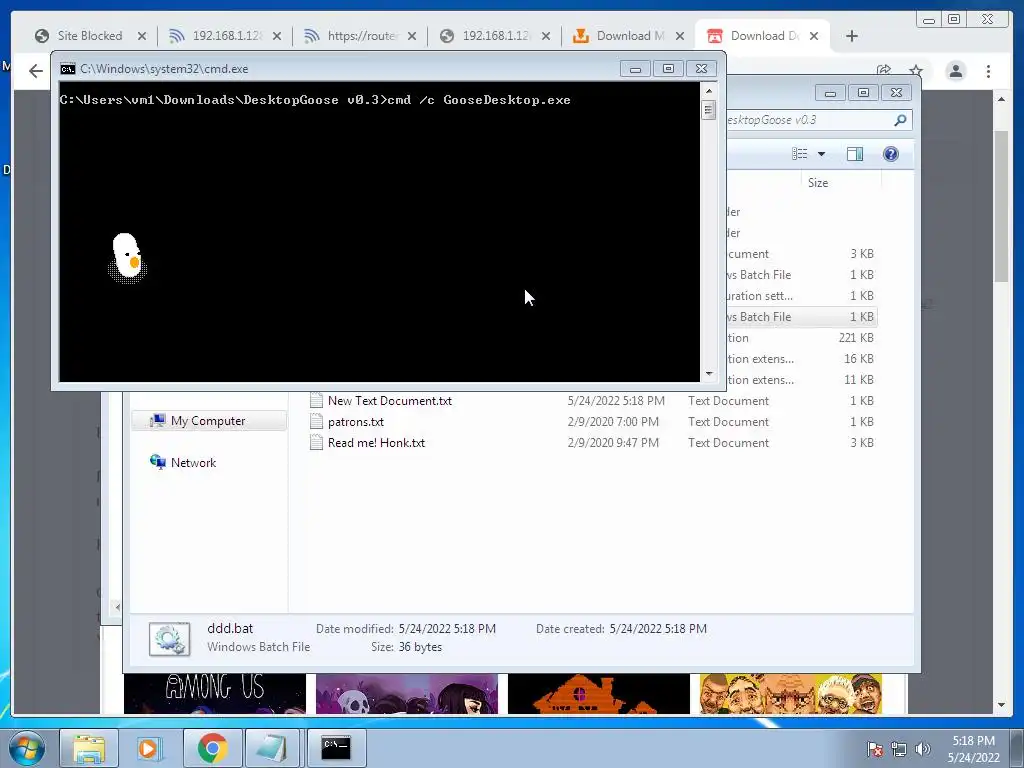Open Windows Explorer from taskbar

89,748
